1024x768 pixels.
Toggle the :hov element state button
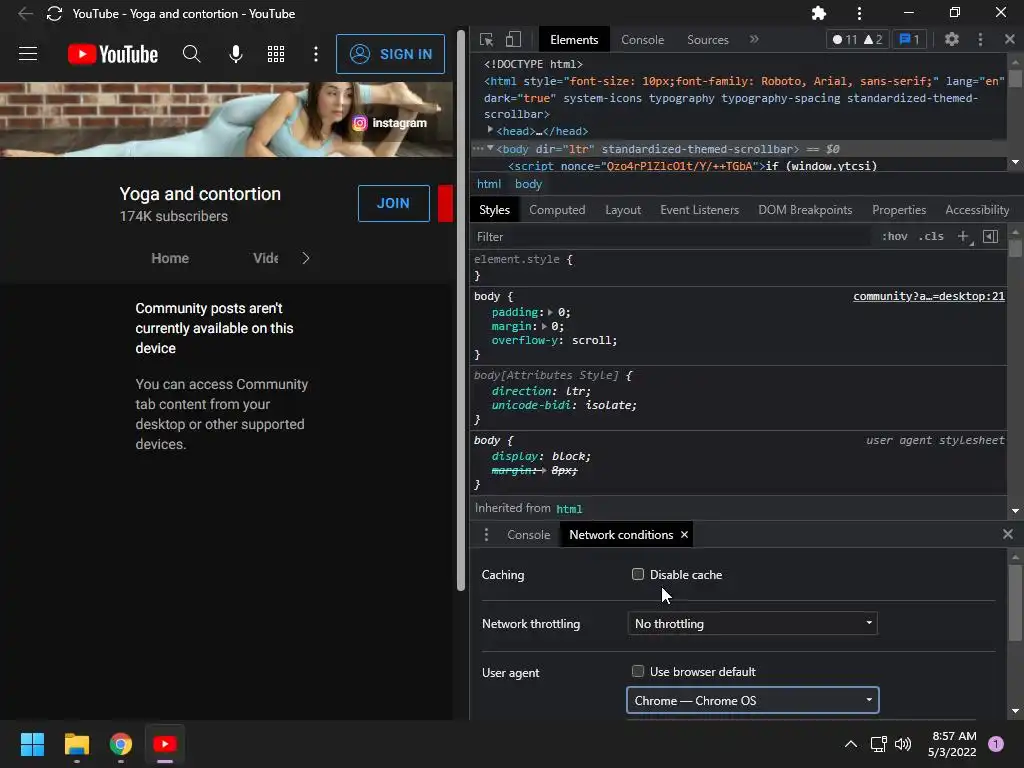[x=894, y=236]
